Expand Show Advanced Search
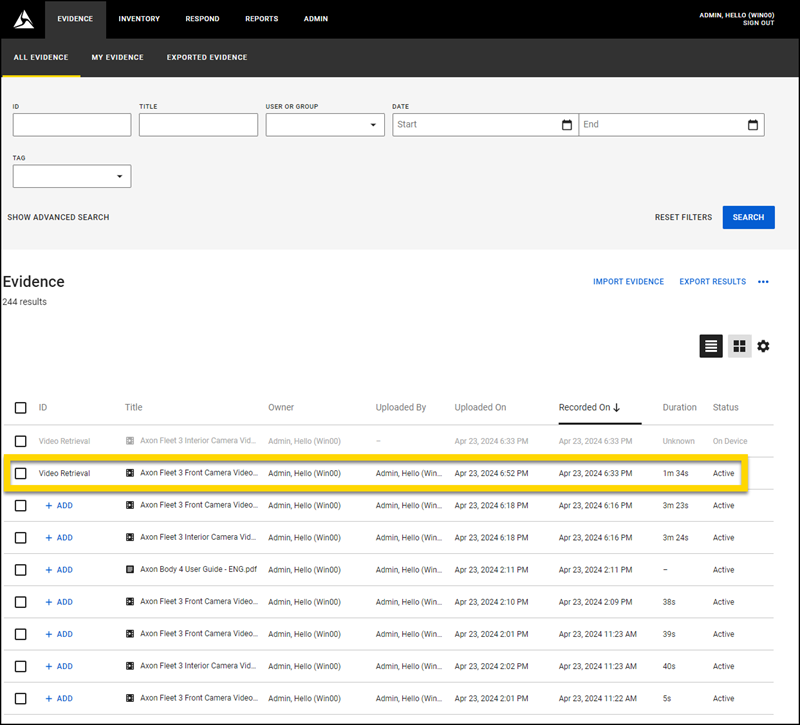 (58, 217)
